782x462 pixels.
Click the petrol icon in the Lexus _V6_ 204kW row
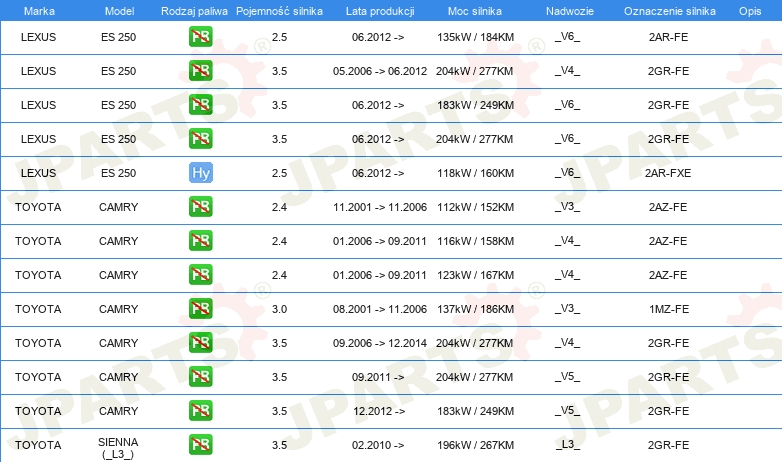coord(200,139)
